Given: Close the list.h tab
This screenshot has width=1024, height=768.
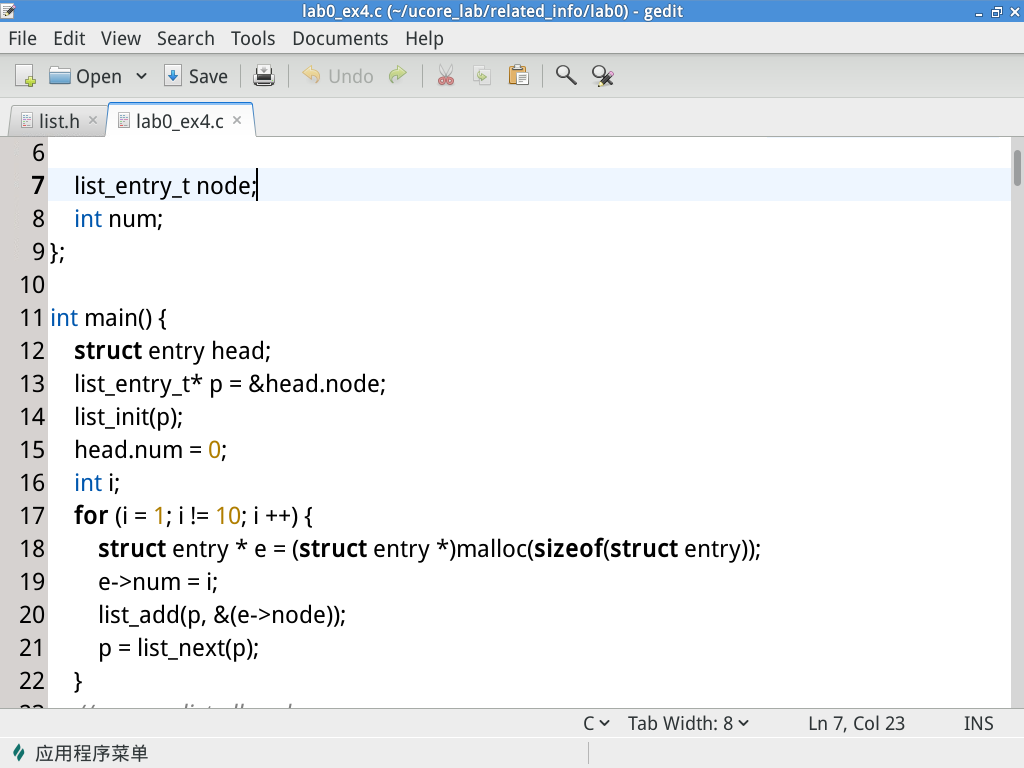Looking at the screenshot, I should pyautogui.click(x=92, y=119).
